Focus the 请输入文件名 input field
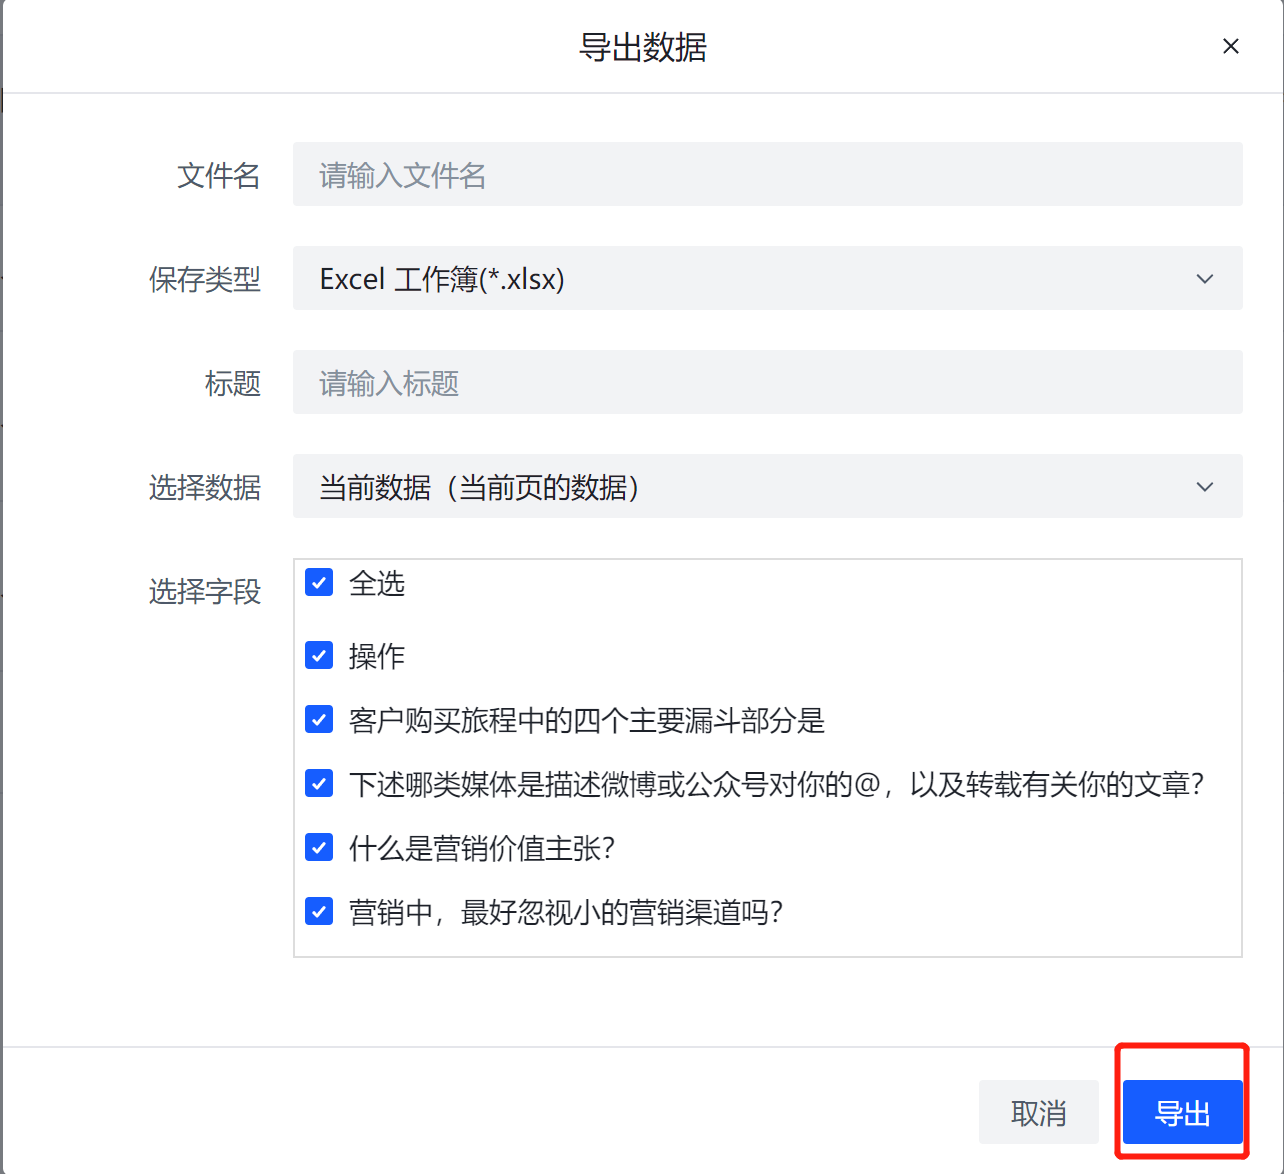 click(766, 175)
